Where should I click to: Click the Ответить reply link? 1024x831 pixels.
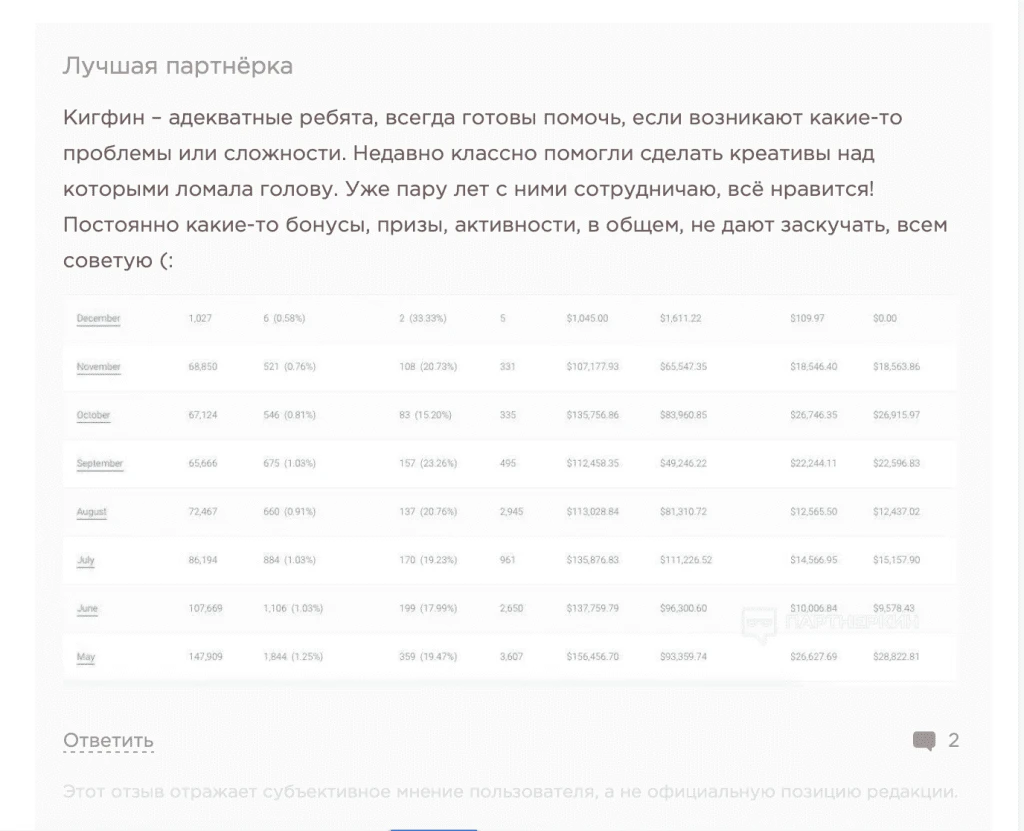point(108,740)
